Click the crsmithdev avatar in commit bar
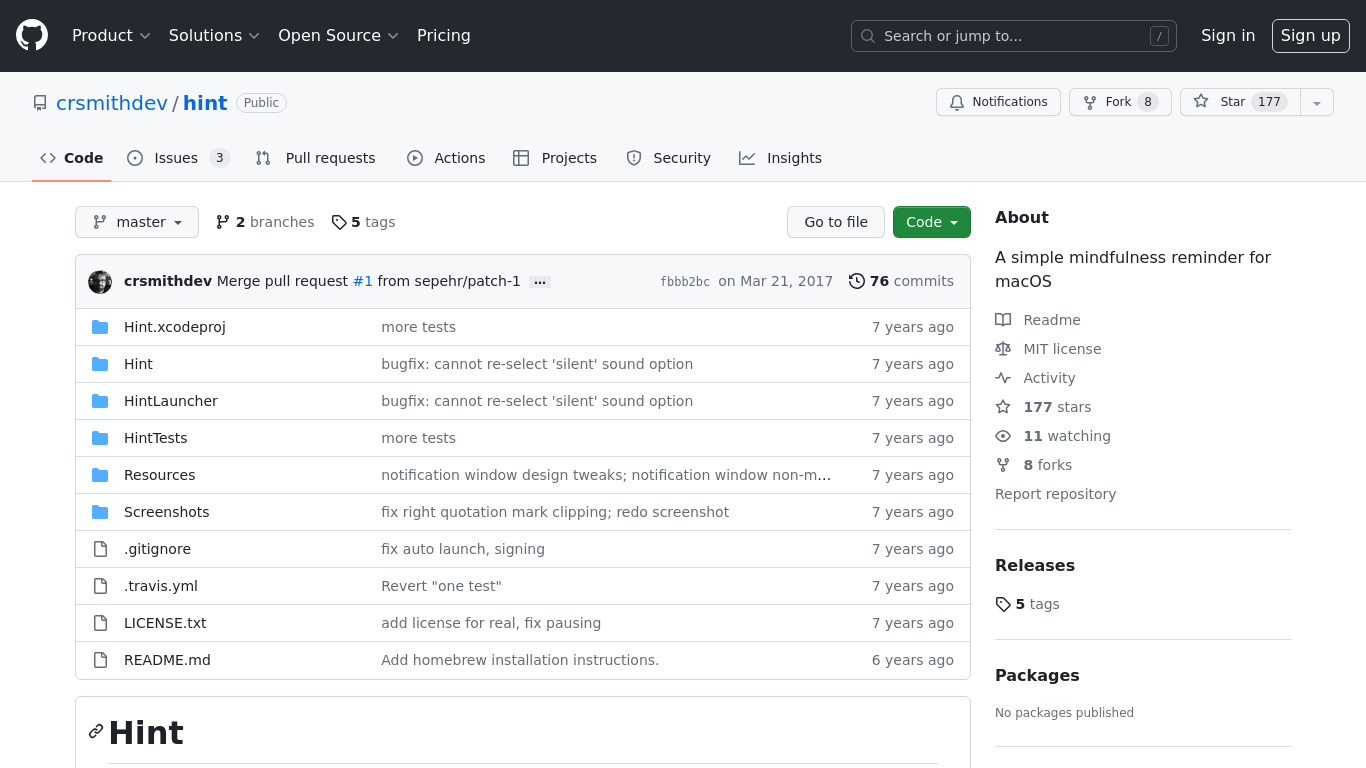 pos(100,282)
